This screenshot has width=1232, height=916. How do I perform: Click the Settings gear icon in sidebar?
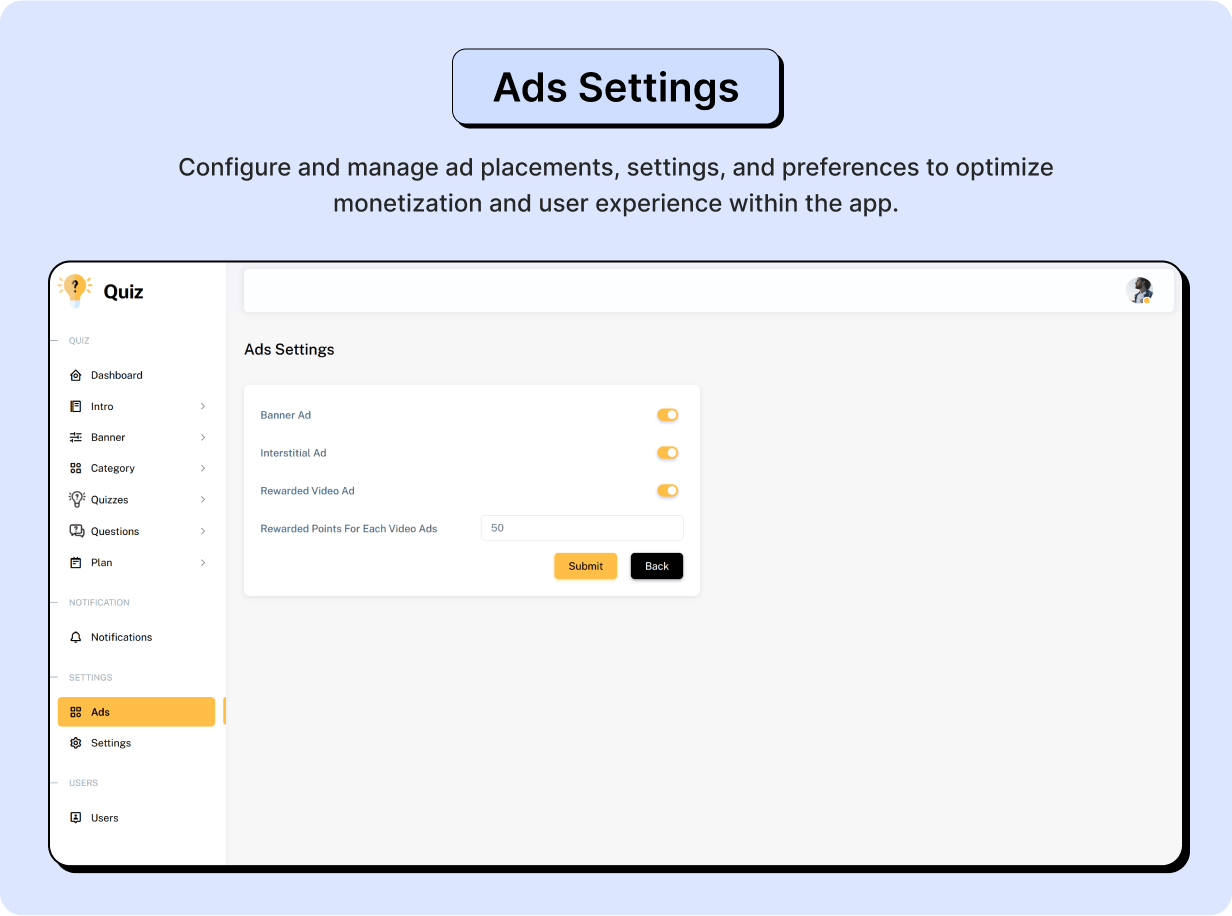point(76,743)
